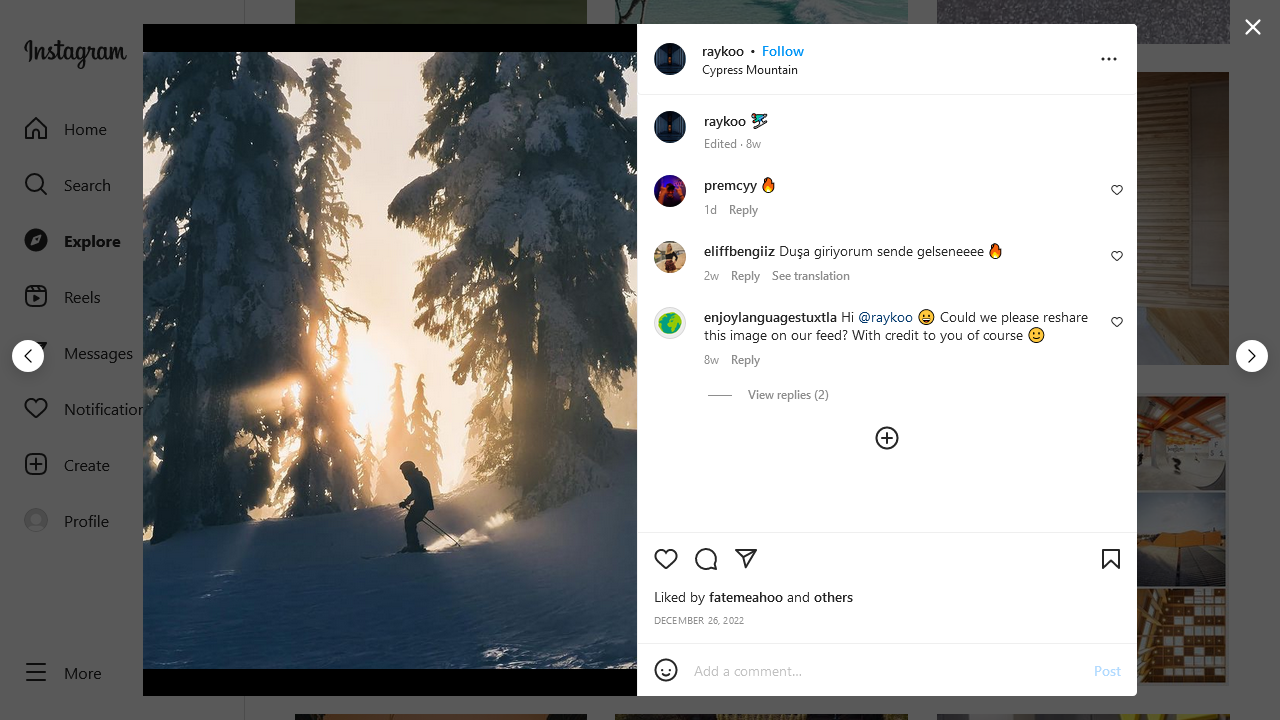This screenshot has width=1280, height=720.
Task: Load more comments with plus circle
Action: [887, 438]
